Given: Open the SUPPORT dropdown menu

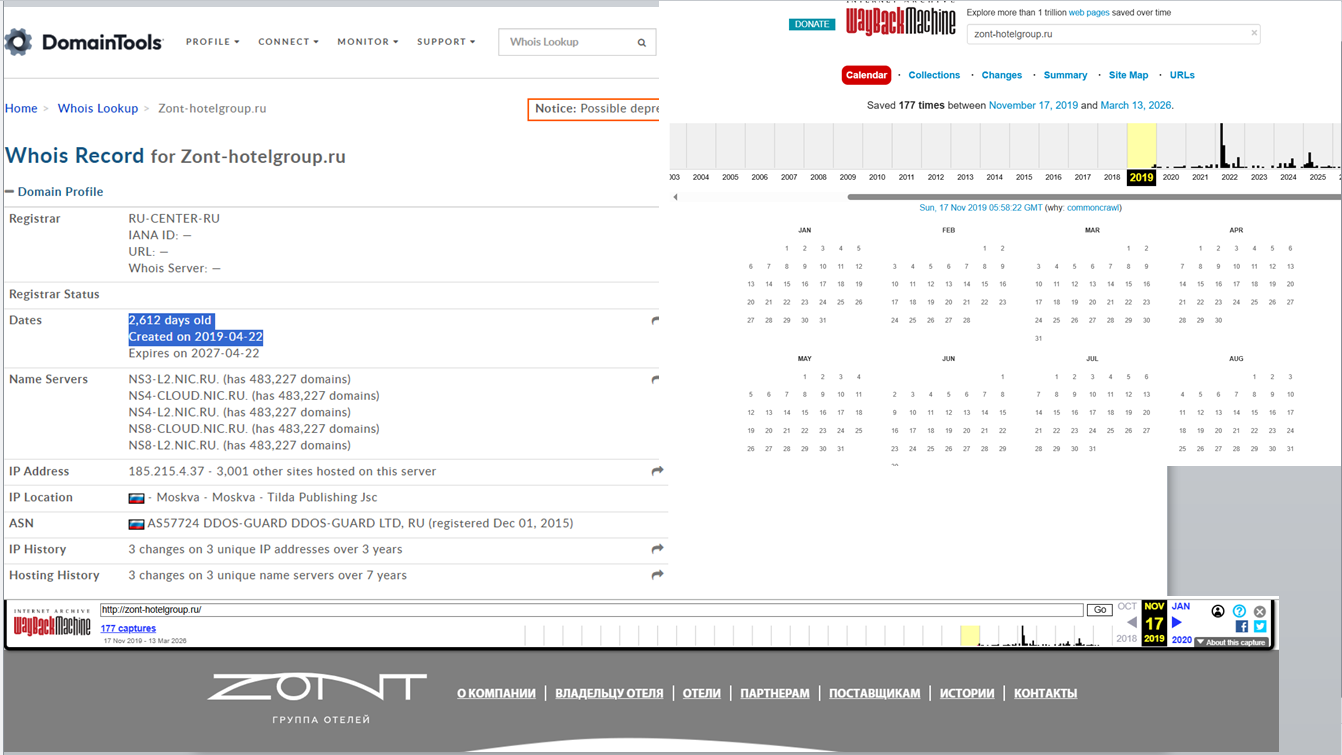Looking at the screenshot, I should point(446,42).
